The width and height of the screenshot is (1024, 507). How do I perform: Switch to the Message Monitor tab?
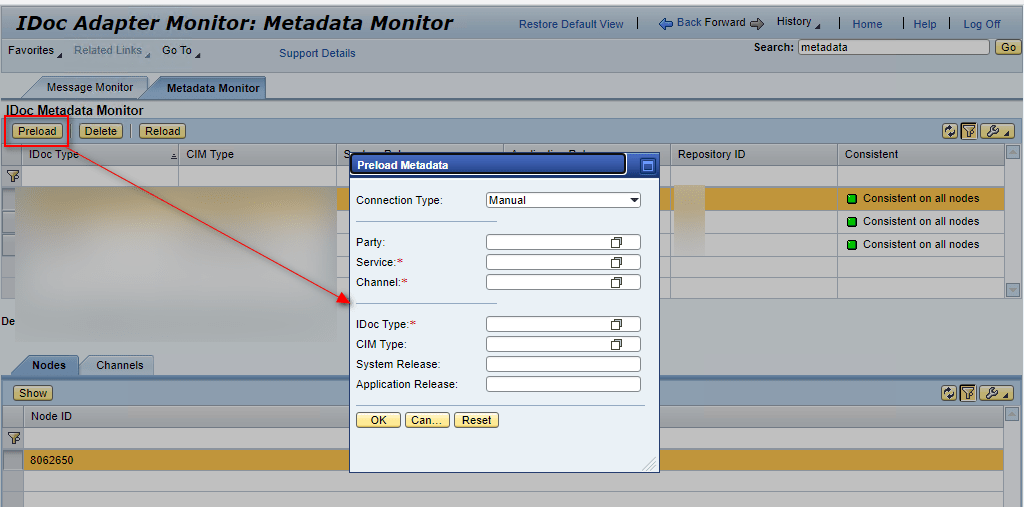point(89,88)
